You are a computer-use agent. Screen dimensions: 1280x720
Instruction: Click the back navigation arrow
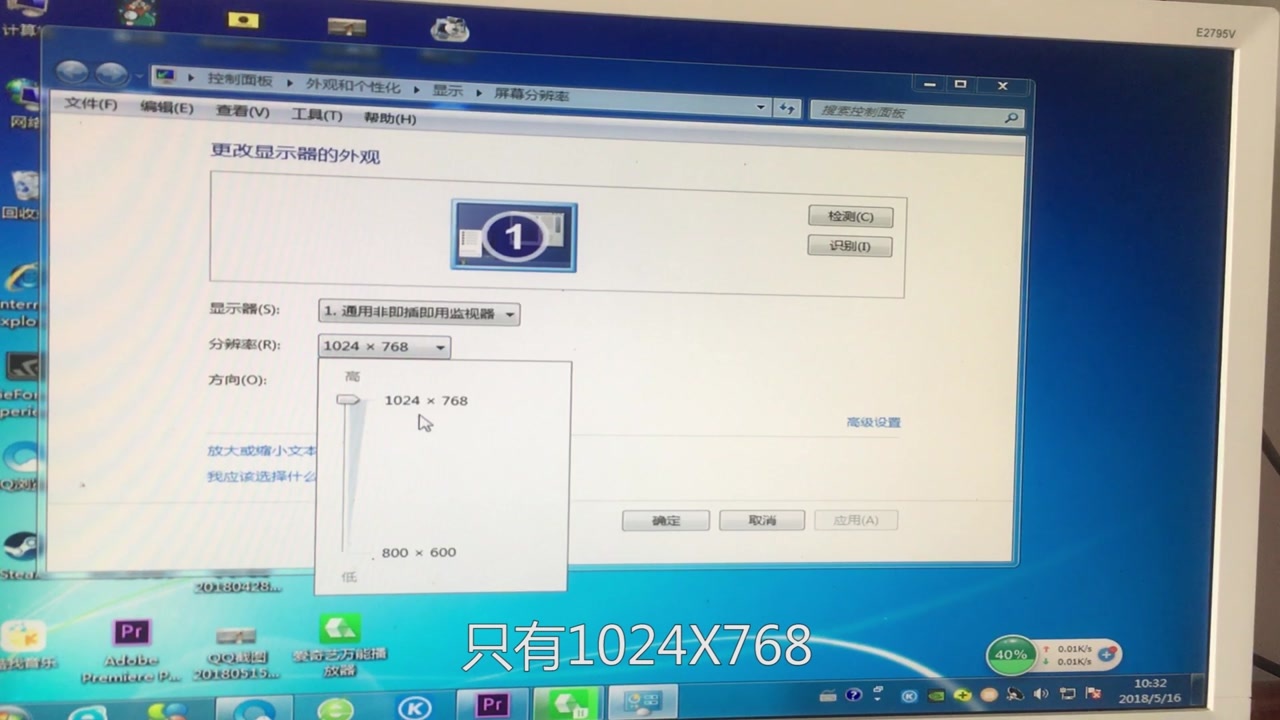pos(72,72)
